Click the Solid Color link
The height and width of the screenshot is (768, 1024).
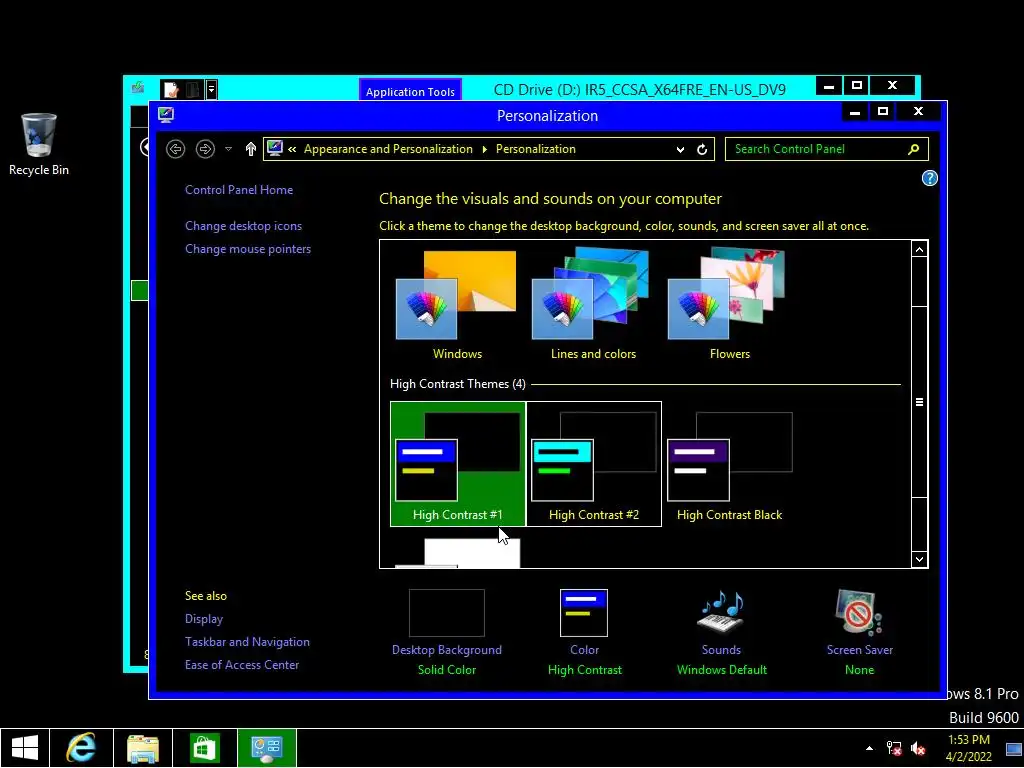click(447, 669)
